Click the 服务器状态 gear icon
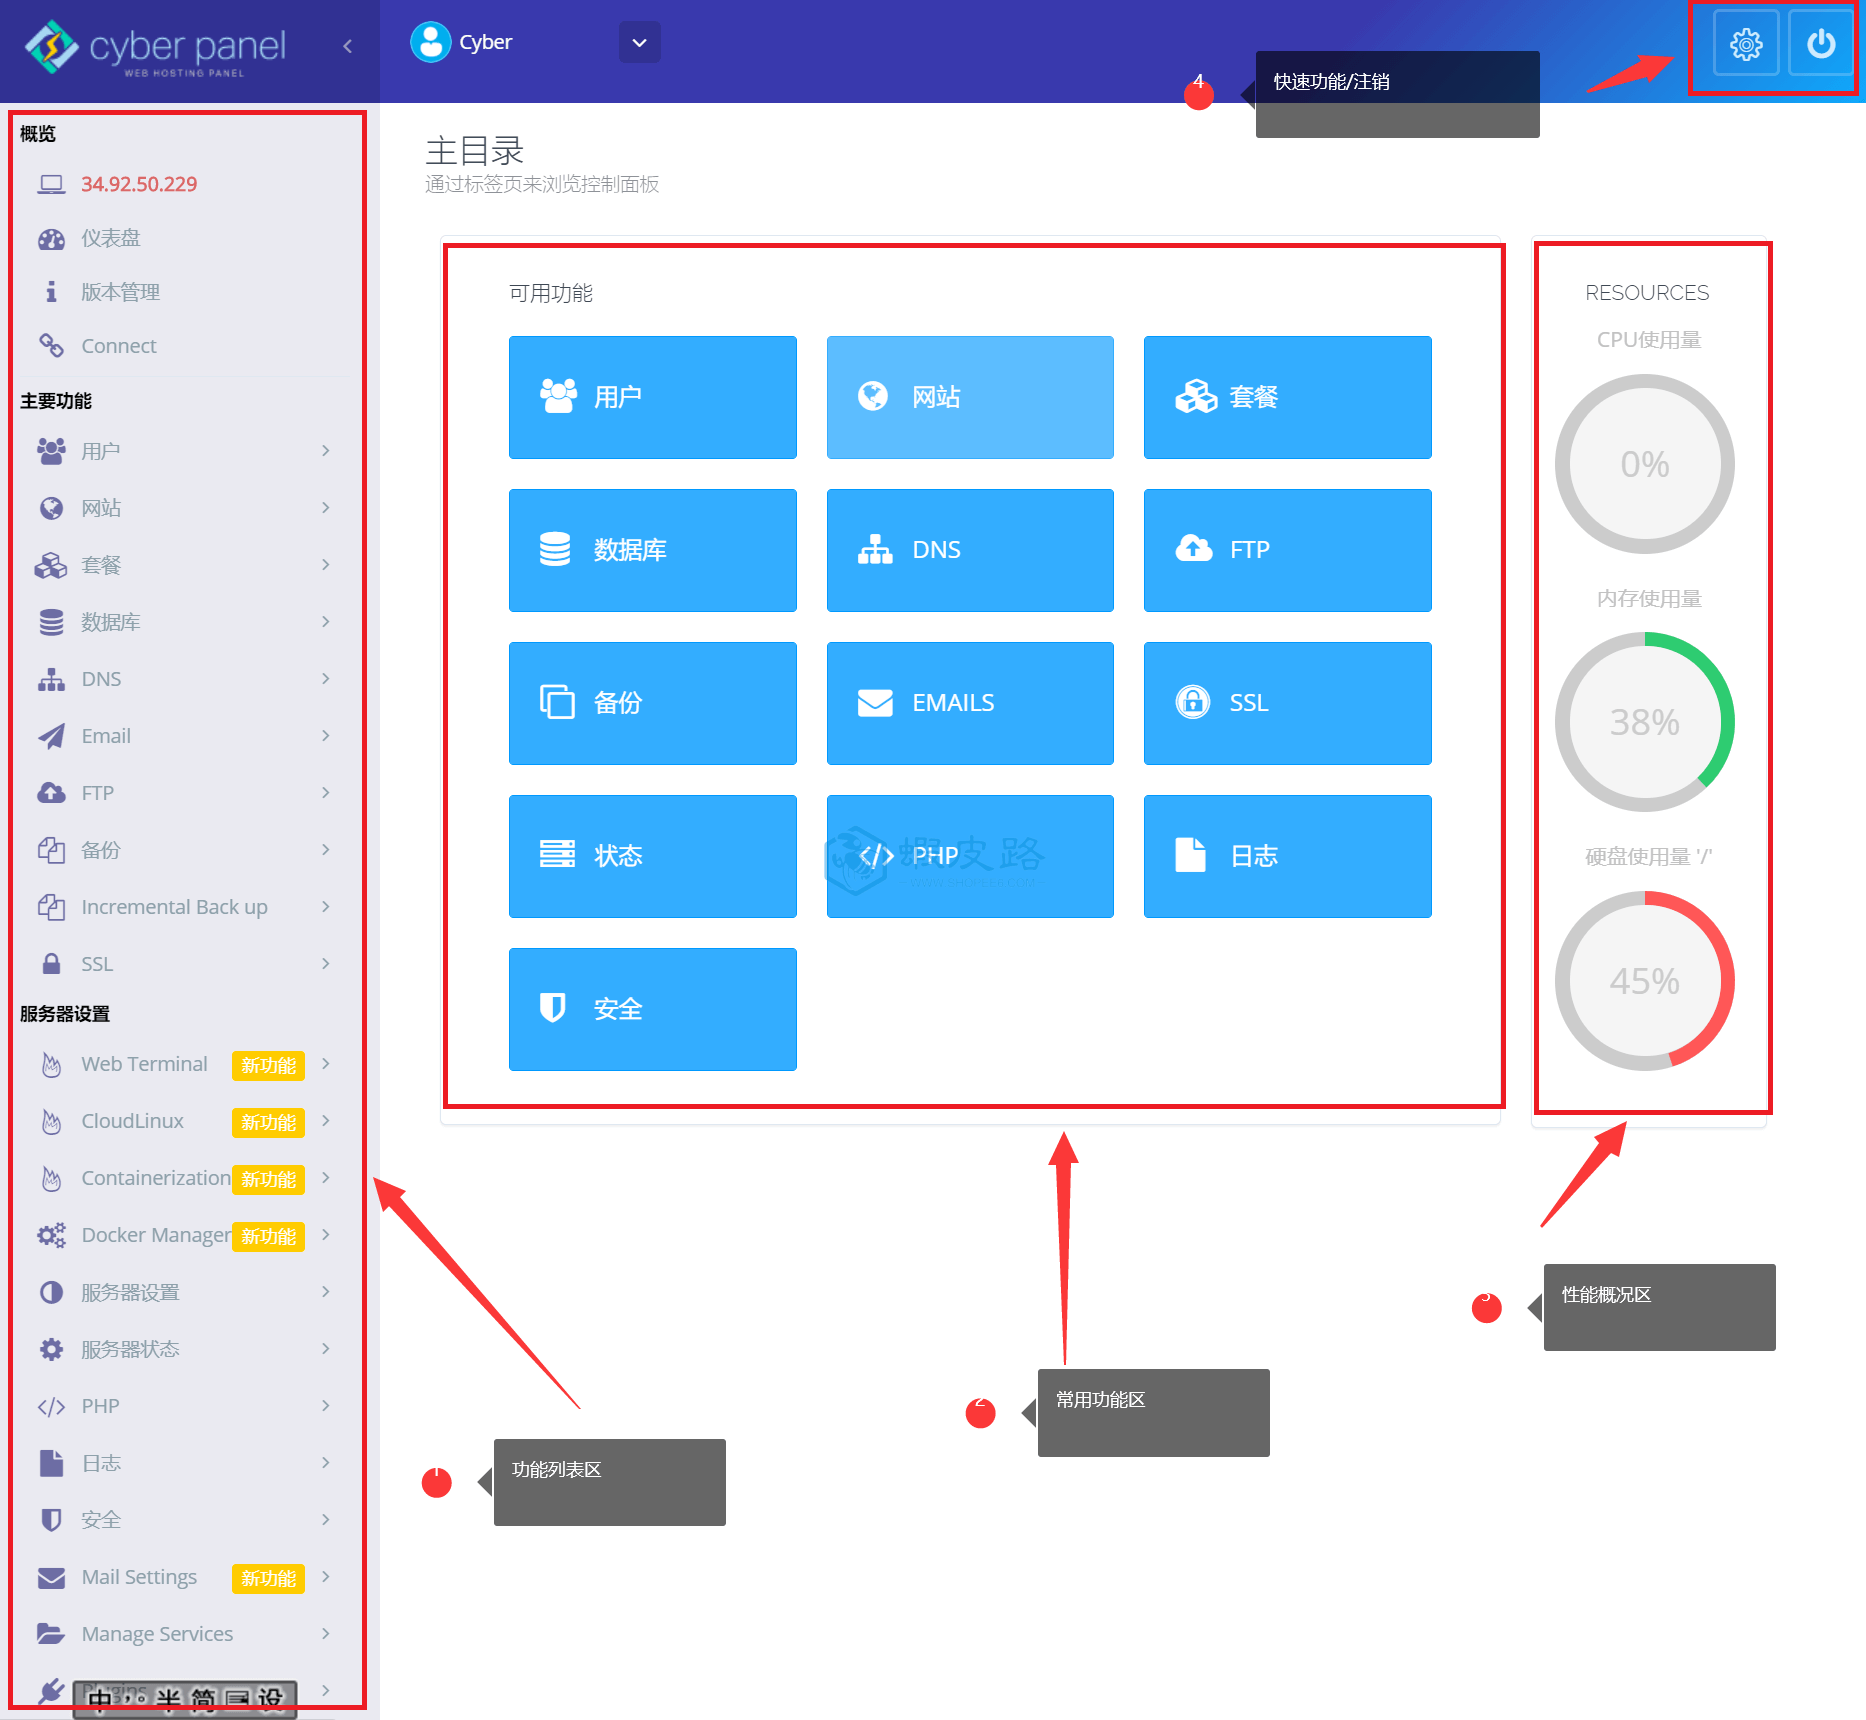The height and width of the screenshot is (1720, 1866). [x=51, y=1350]
